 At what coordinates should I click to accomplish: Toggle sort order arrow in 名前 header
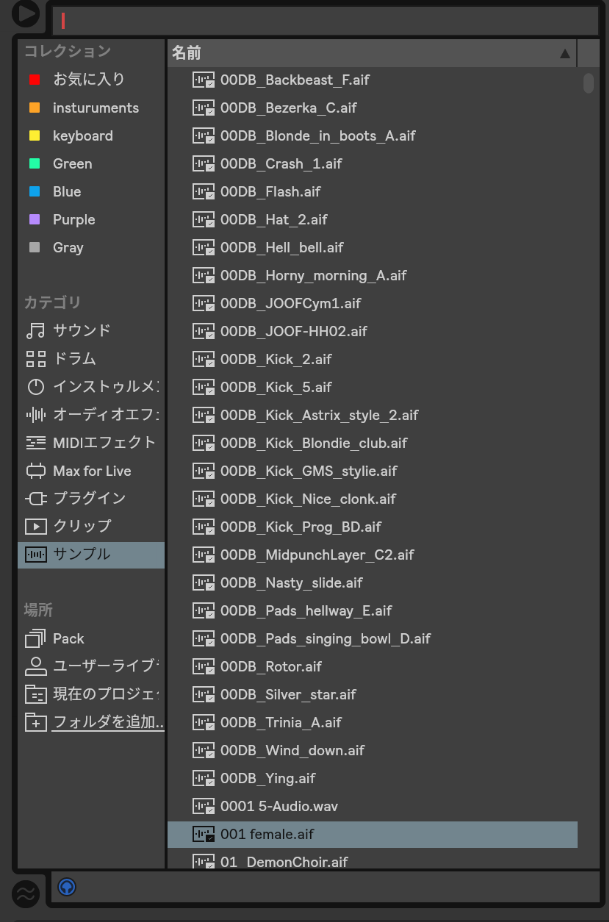click(x=565, y=53)
